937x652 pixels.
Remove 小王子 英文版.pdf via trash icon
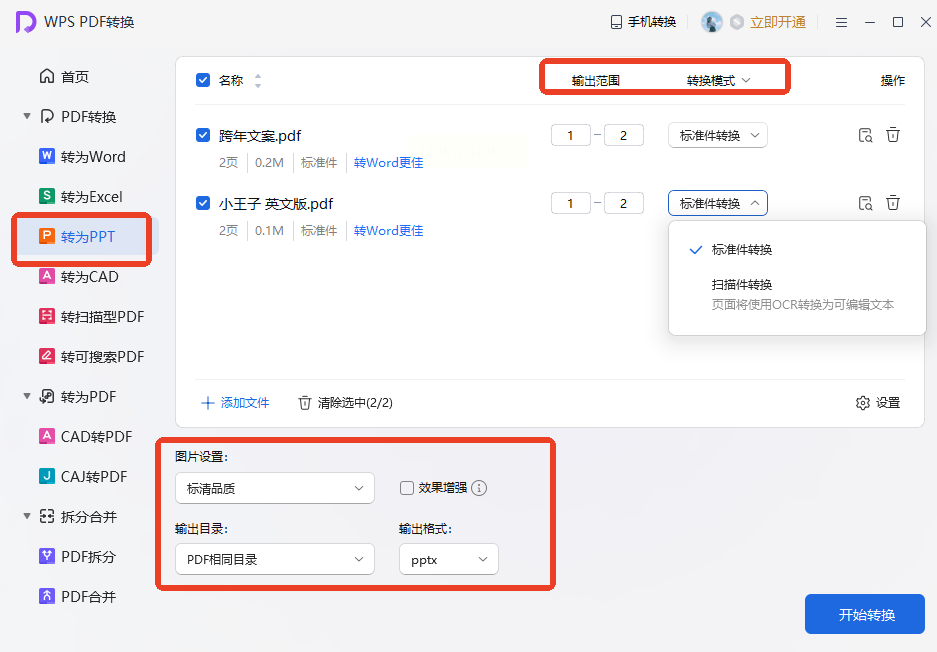893,203
